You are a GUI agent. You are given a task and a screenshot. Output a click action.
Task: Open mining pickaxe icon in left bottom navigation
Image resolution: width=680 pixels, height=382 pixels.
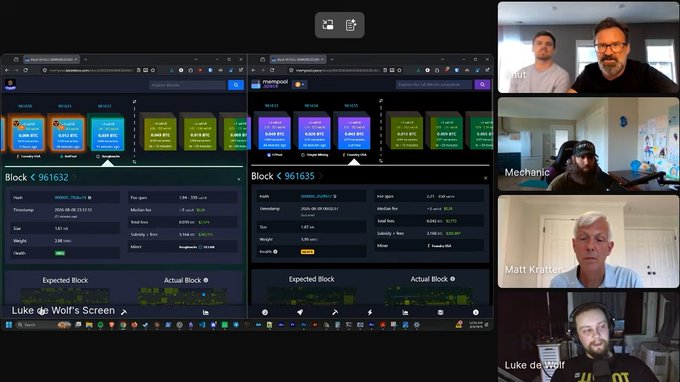[124, 312]
